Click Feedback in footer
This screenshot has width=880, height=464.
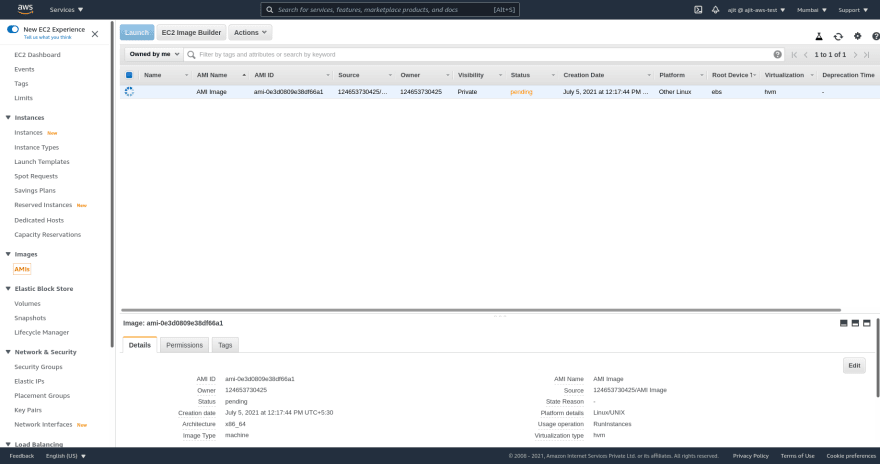pos(22,456)
